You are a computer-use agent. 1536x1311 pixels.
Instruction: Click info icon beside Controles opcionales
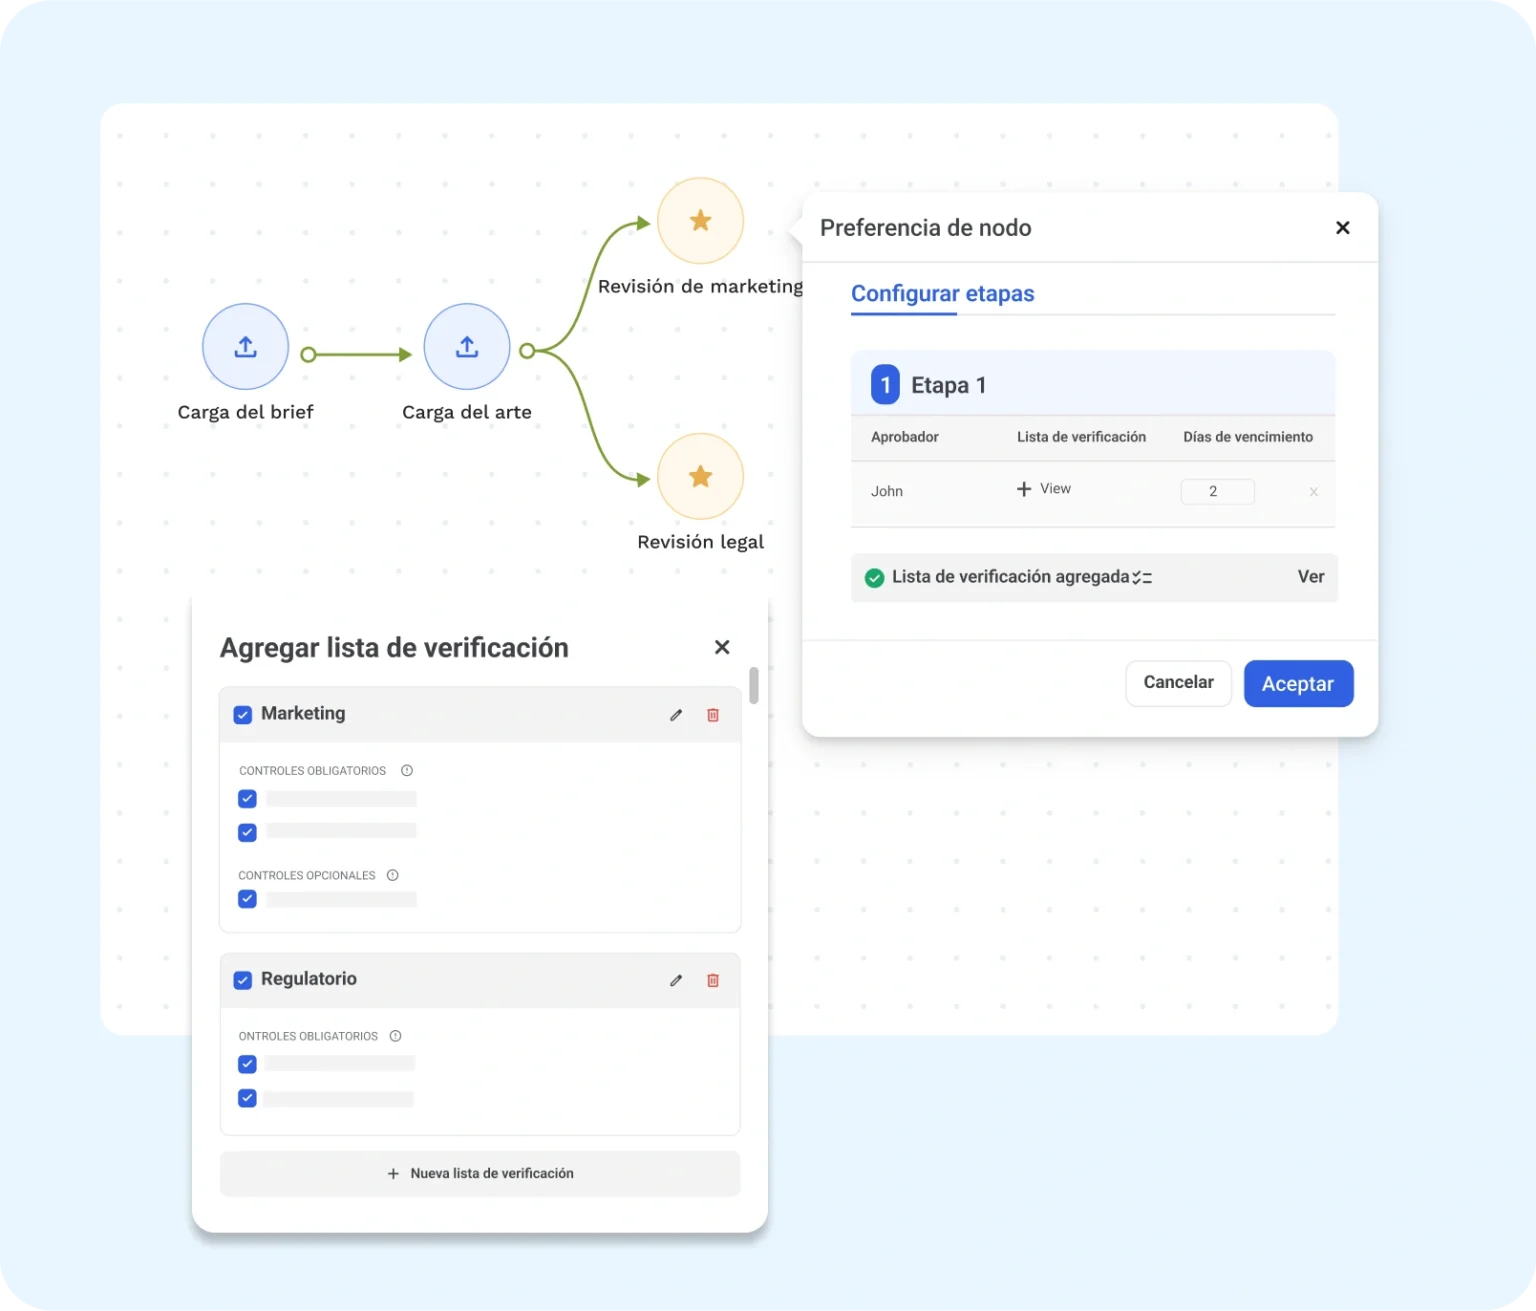393,875
